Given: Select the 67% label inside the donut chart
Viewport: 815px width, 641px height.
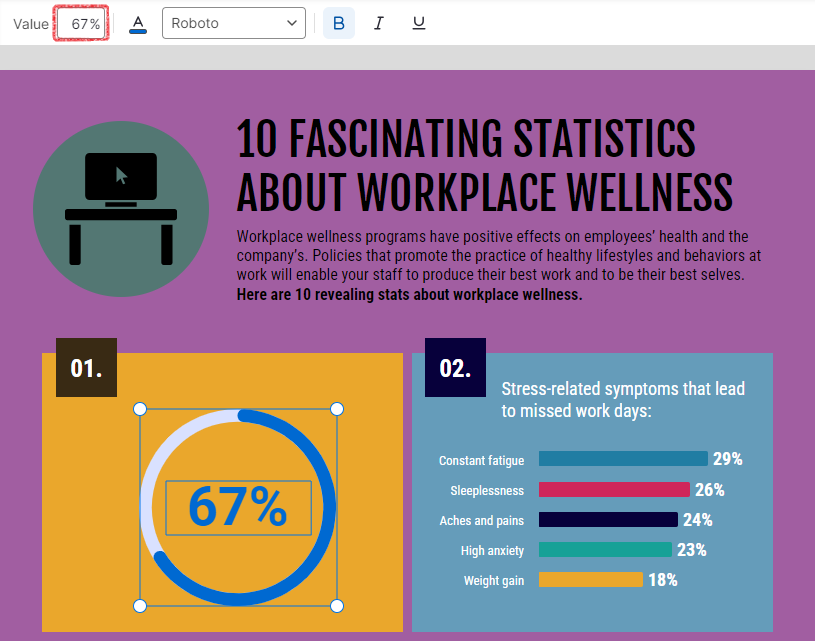Looking at the screenshot, I should (x=238, y=508).
